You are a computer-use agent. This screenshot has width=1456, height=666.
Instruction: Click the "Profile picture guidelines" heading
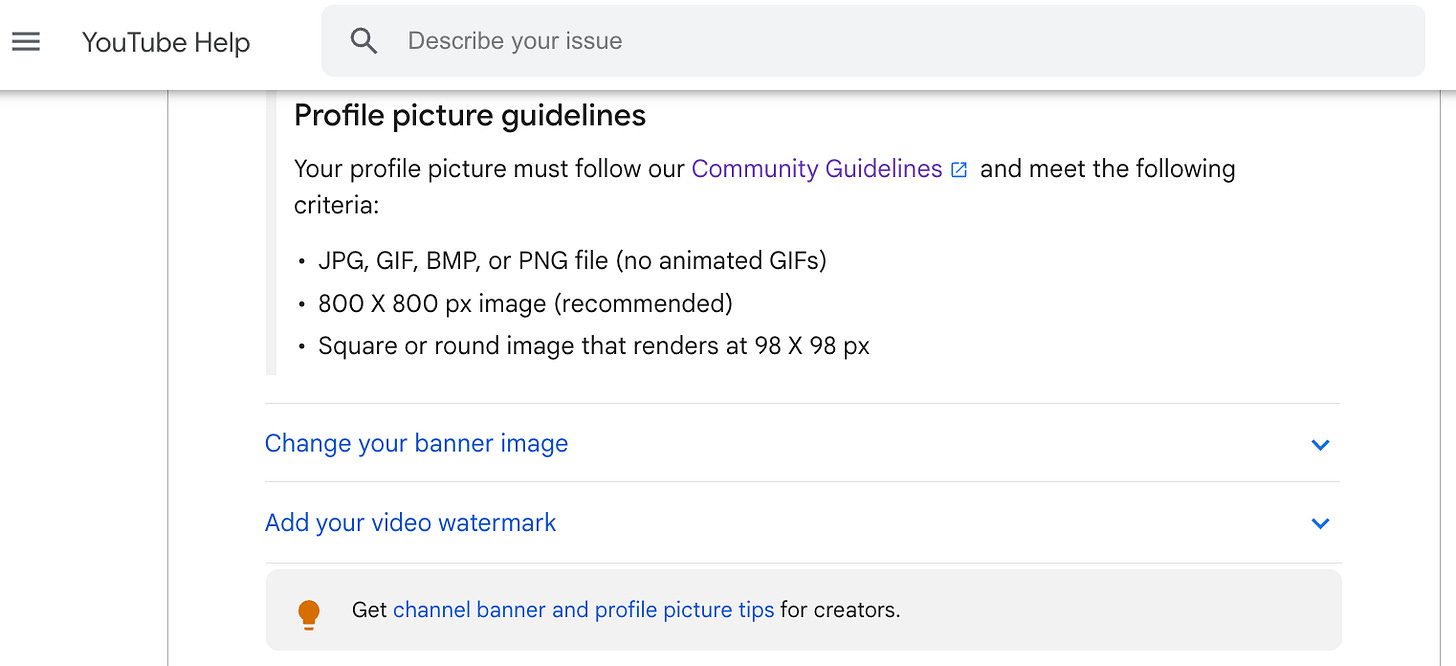pyautogui.click(x=470, y=116)
